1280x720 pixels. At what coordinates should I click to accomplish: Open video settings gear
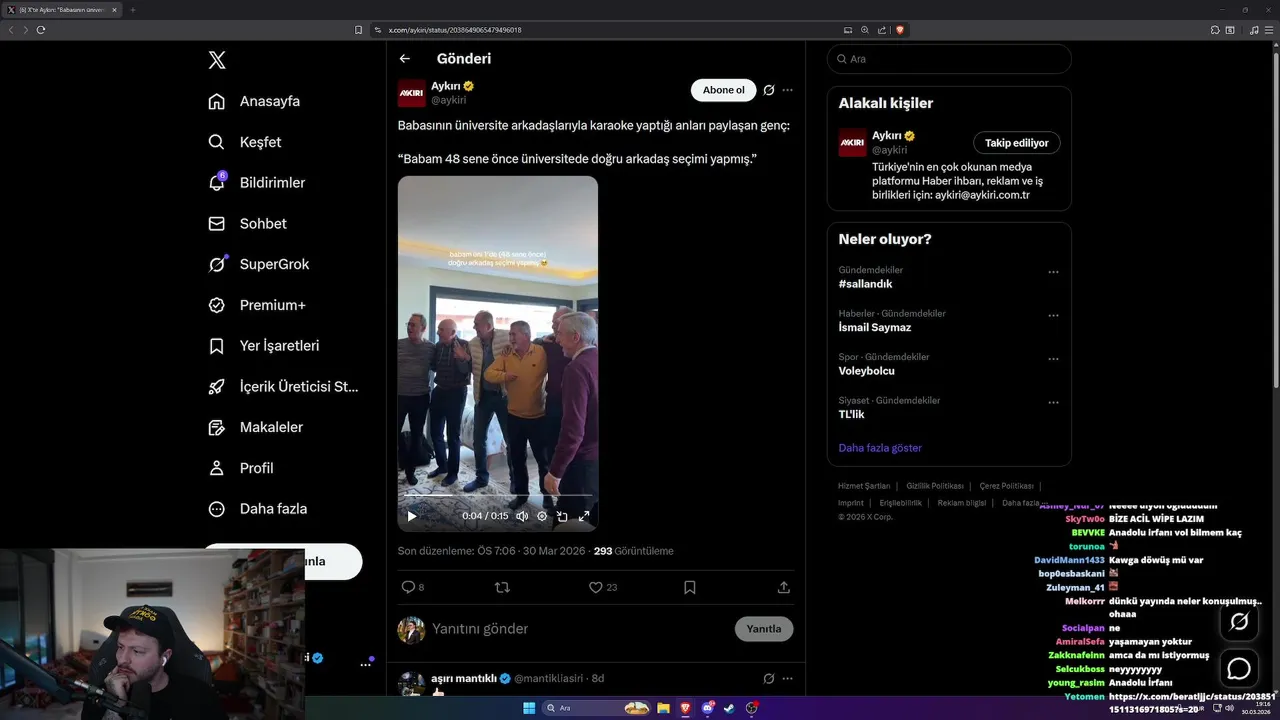[x=542, y=516]
